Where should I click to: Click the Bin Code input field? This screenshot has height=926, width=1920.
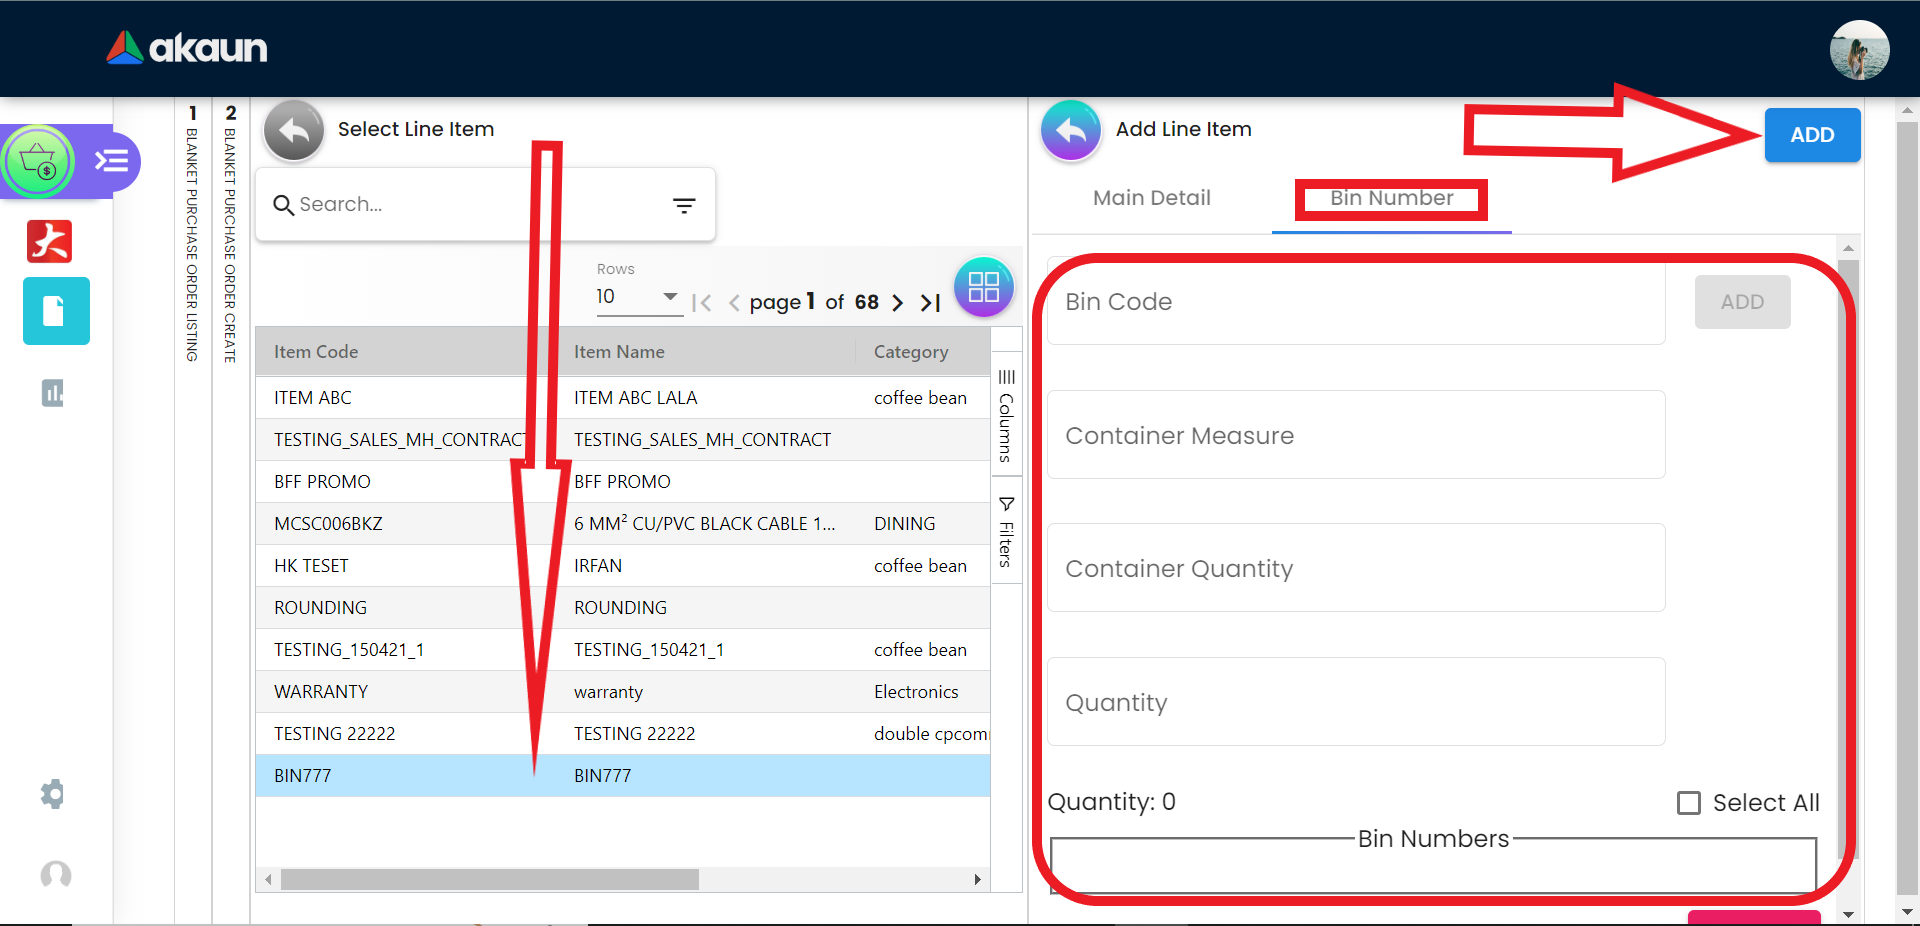(x=1355, y=302)
